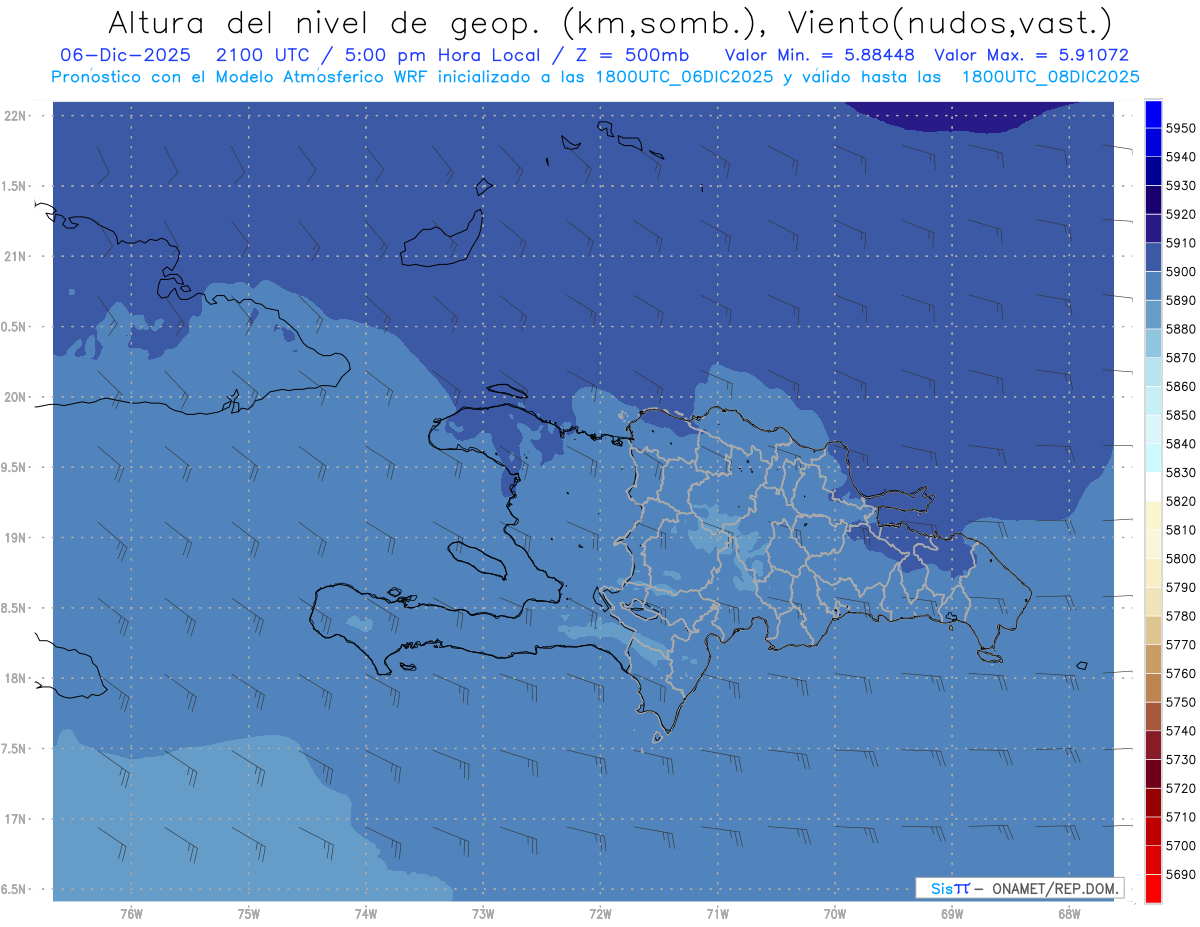Viewport: 1200px width, 927px height.
Task: Click the legend swatch between 5910 and 5920
Action: coord(1153,228)
